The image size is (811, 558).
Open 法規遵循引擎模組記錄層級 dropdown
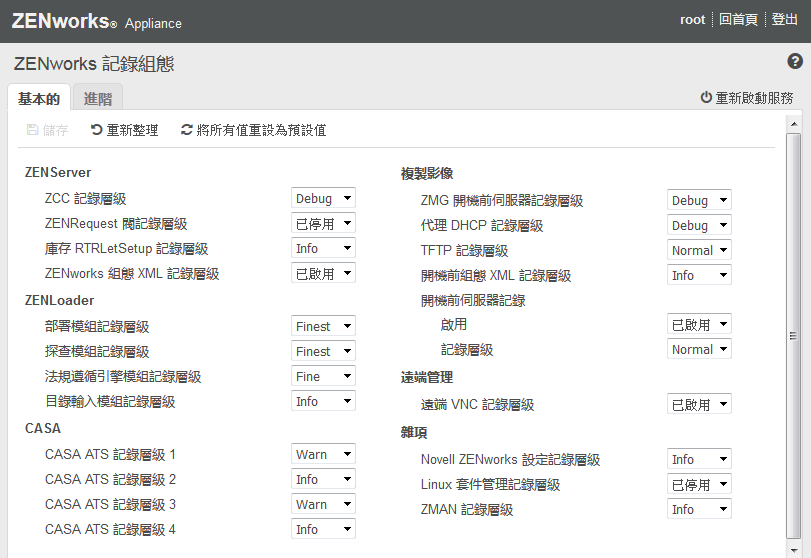click(323, 376)
